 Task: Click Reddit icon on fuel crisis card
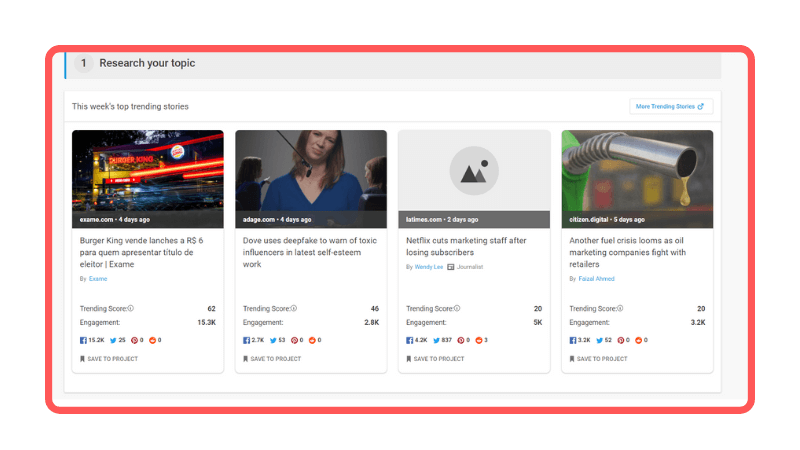(x=639, y=340)
